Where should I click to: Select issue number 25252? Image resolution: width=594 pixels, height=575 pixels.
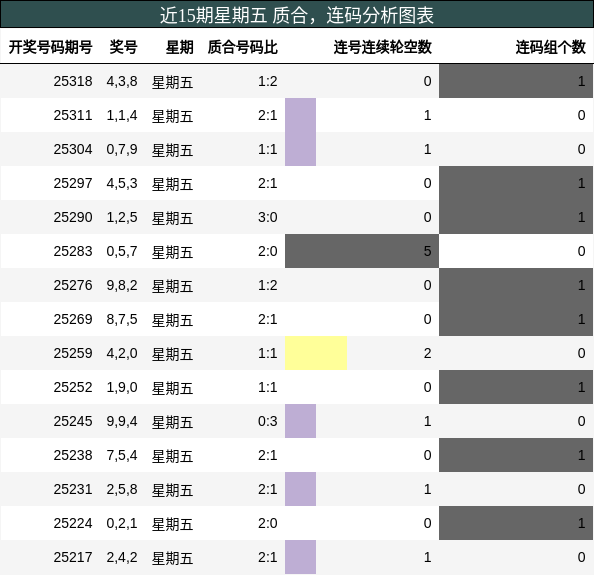pyautogui.click(x=73, y=387)
